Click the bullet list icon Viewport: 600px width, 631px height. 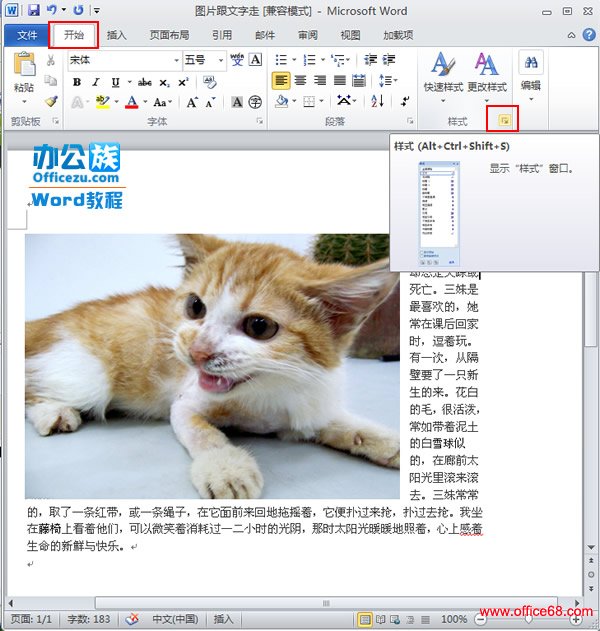coord(282,60)
